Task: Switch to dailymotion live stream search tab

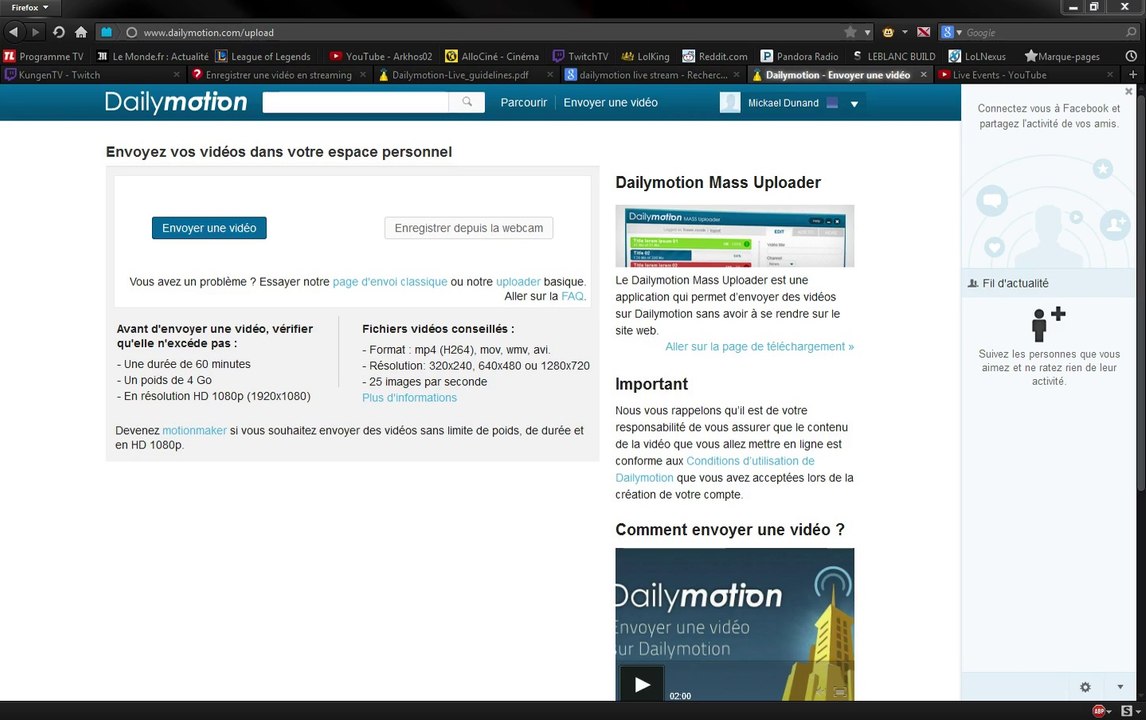Action: 652,75
